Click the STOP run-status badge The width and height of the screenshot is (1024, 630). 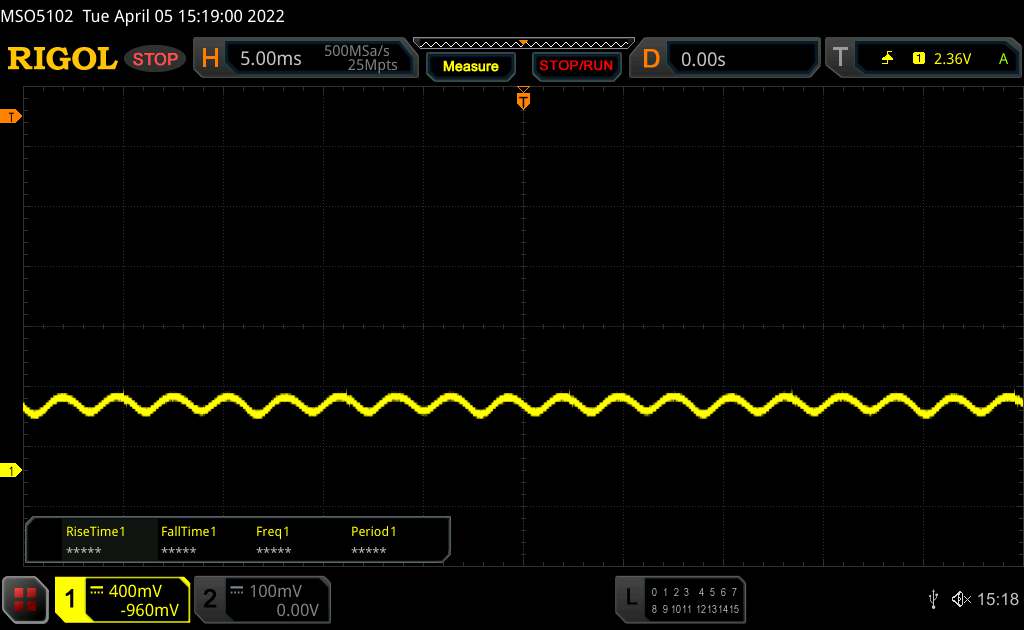point(155,59)
